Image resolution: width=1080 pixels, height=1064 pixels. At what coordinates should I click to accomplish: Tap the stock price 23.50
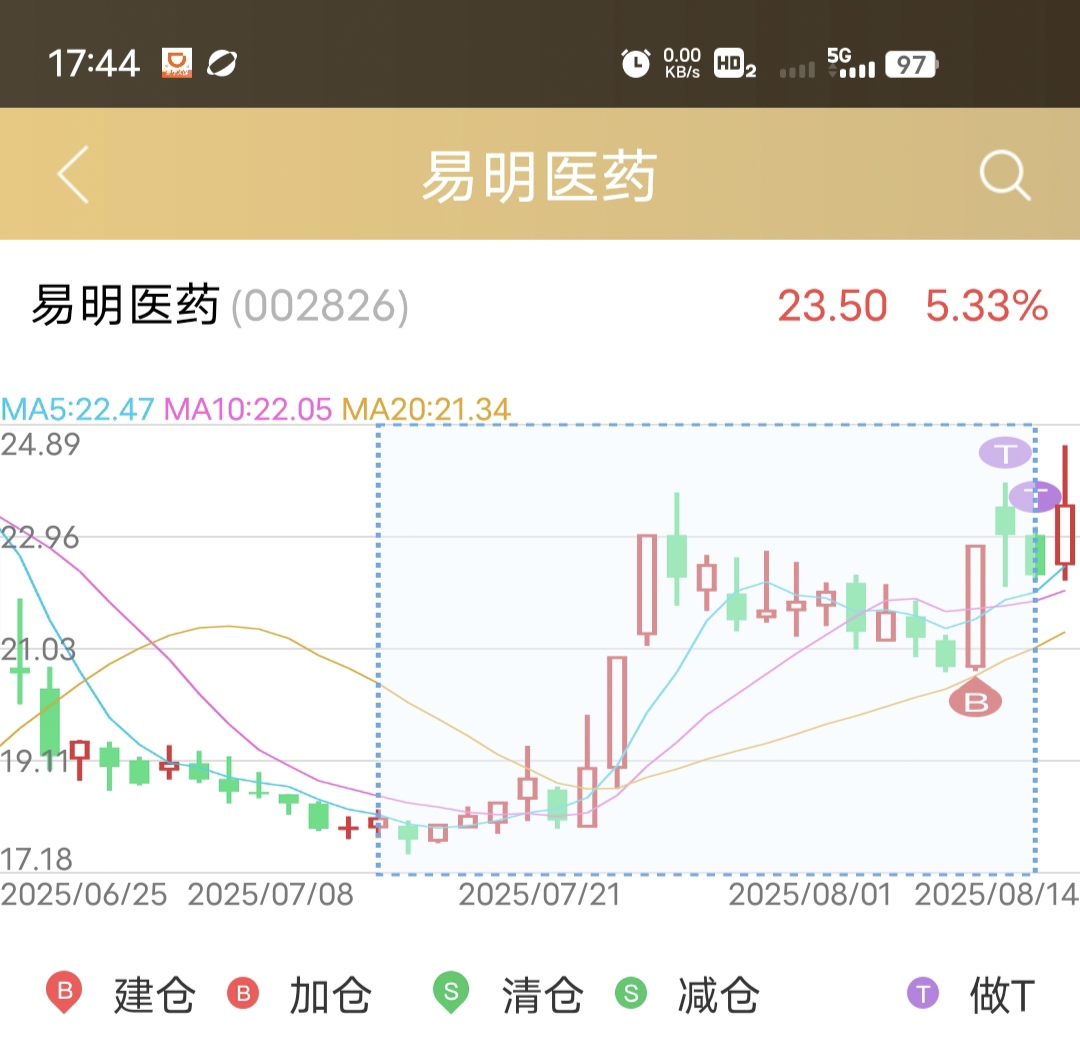click(x=832, y=305)
